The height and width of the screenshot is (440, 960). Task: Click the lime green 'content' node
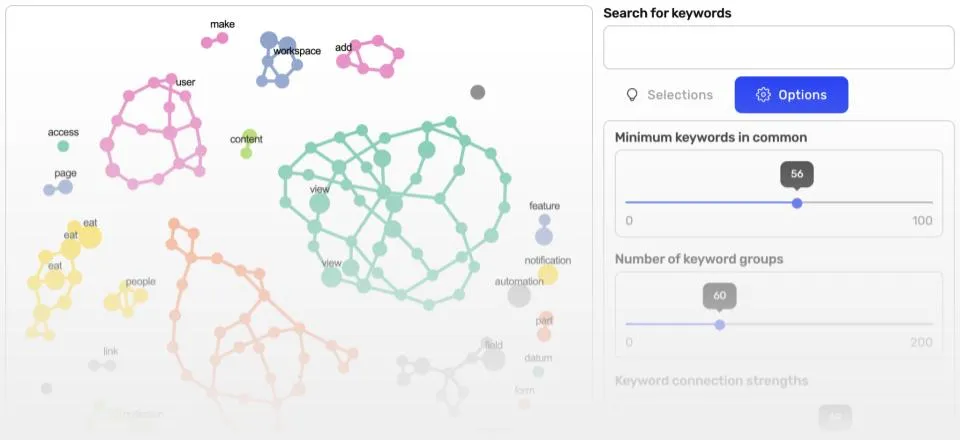click(249, 137)
